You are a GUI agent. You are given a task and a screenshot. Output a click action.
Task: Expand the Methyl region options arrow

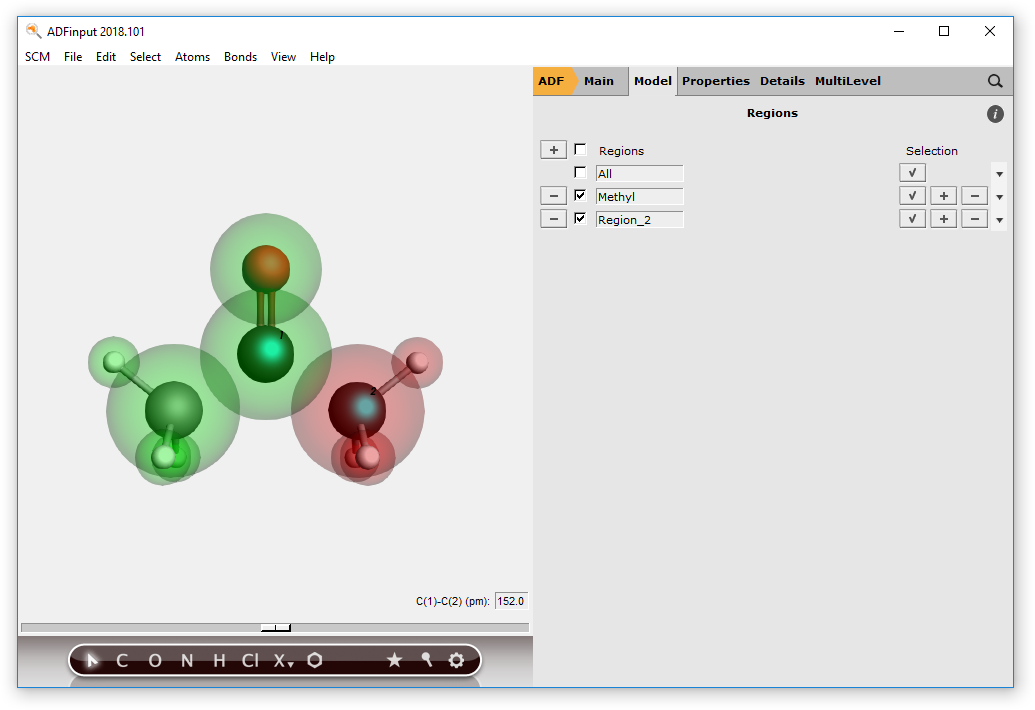pyautogui.click(x=999, y=197)
